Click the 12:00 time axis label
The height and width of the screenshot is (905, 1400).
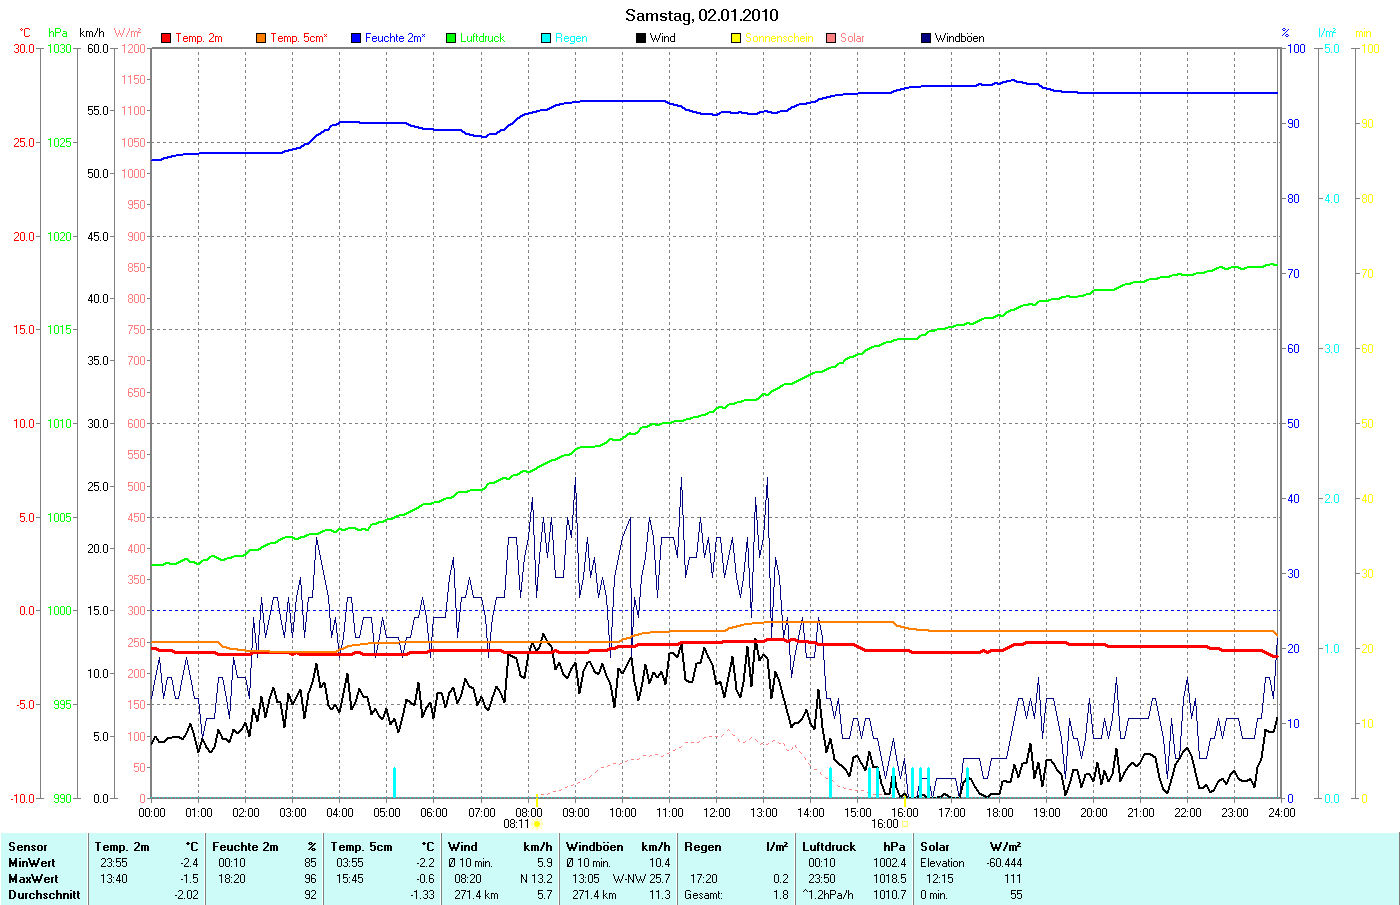(x=716, y=813)
